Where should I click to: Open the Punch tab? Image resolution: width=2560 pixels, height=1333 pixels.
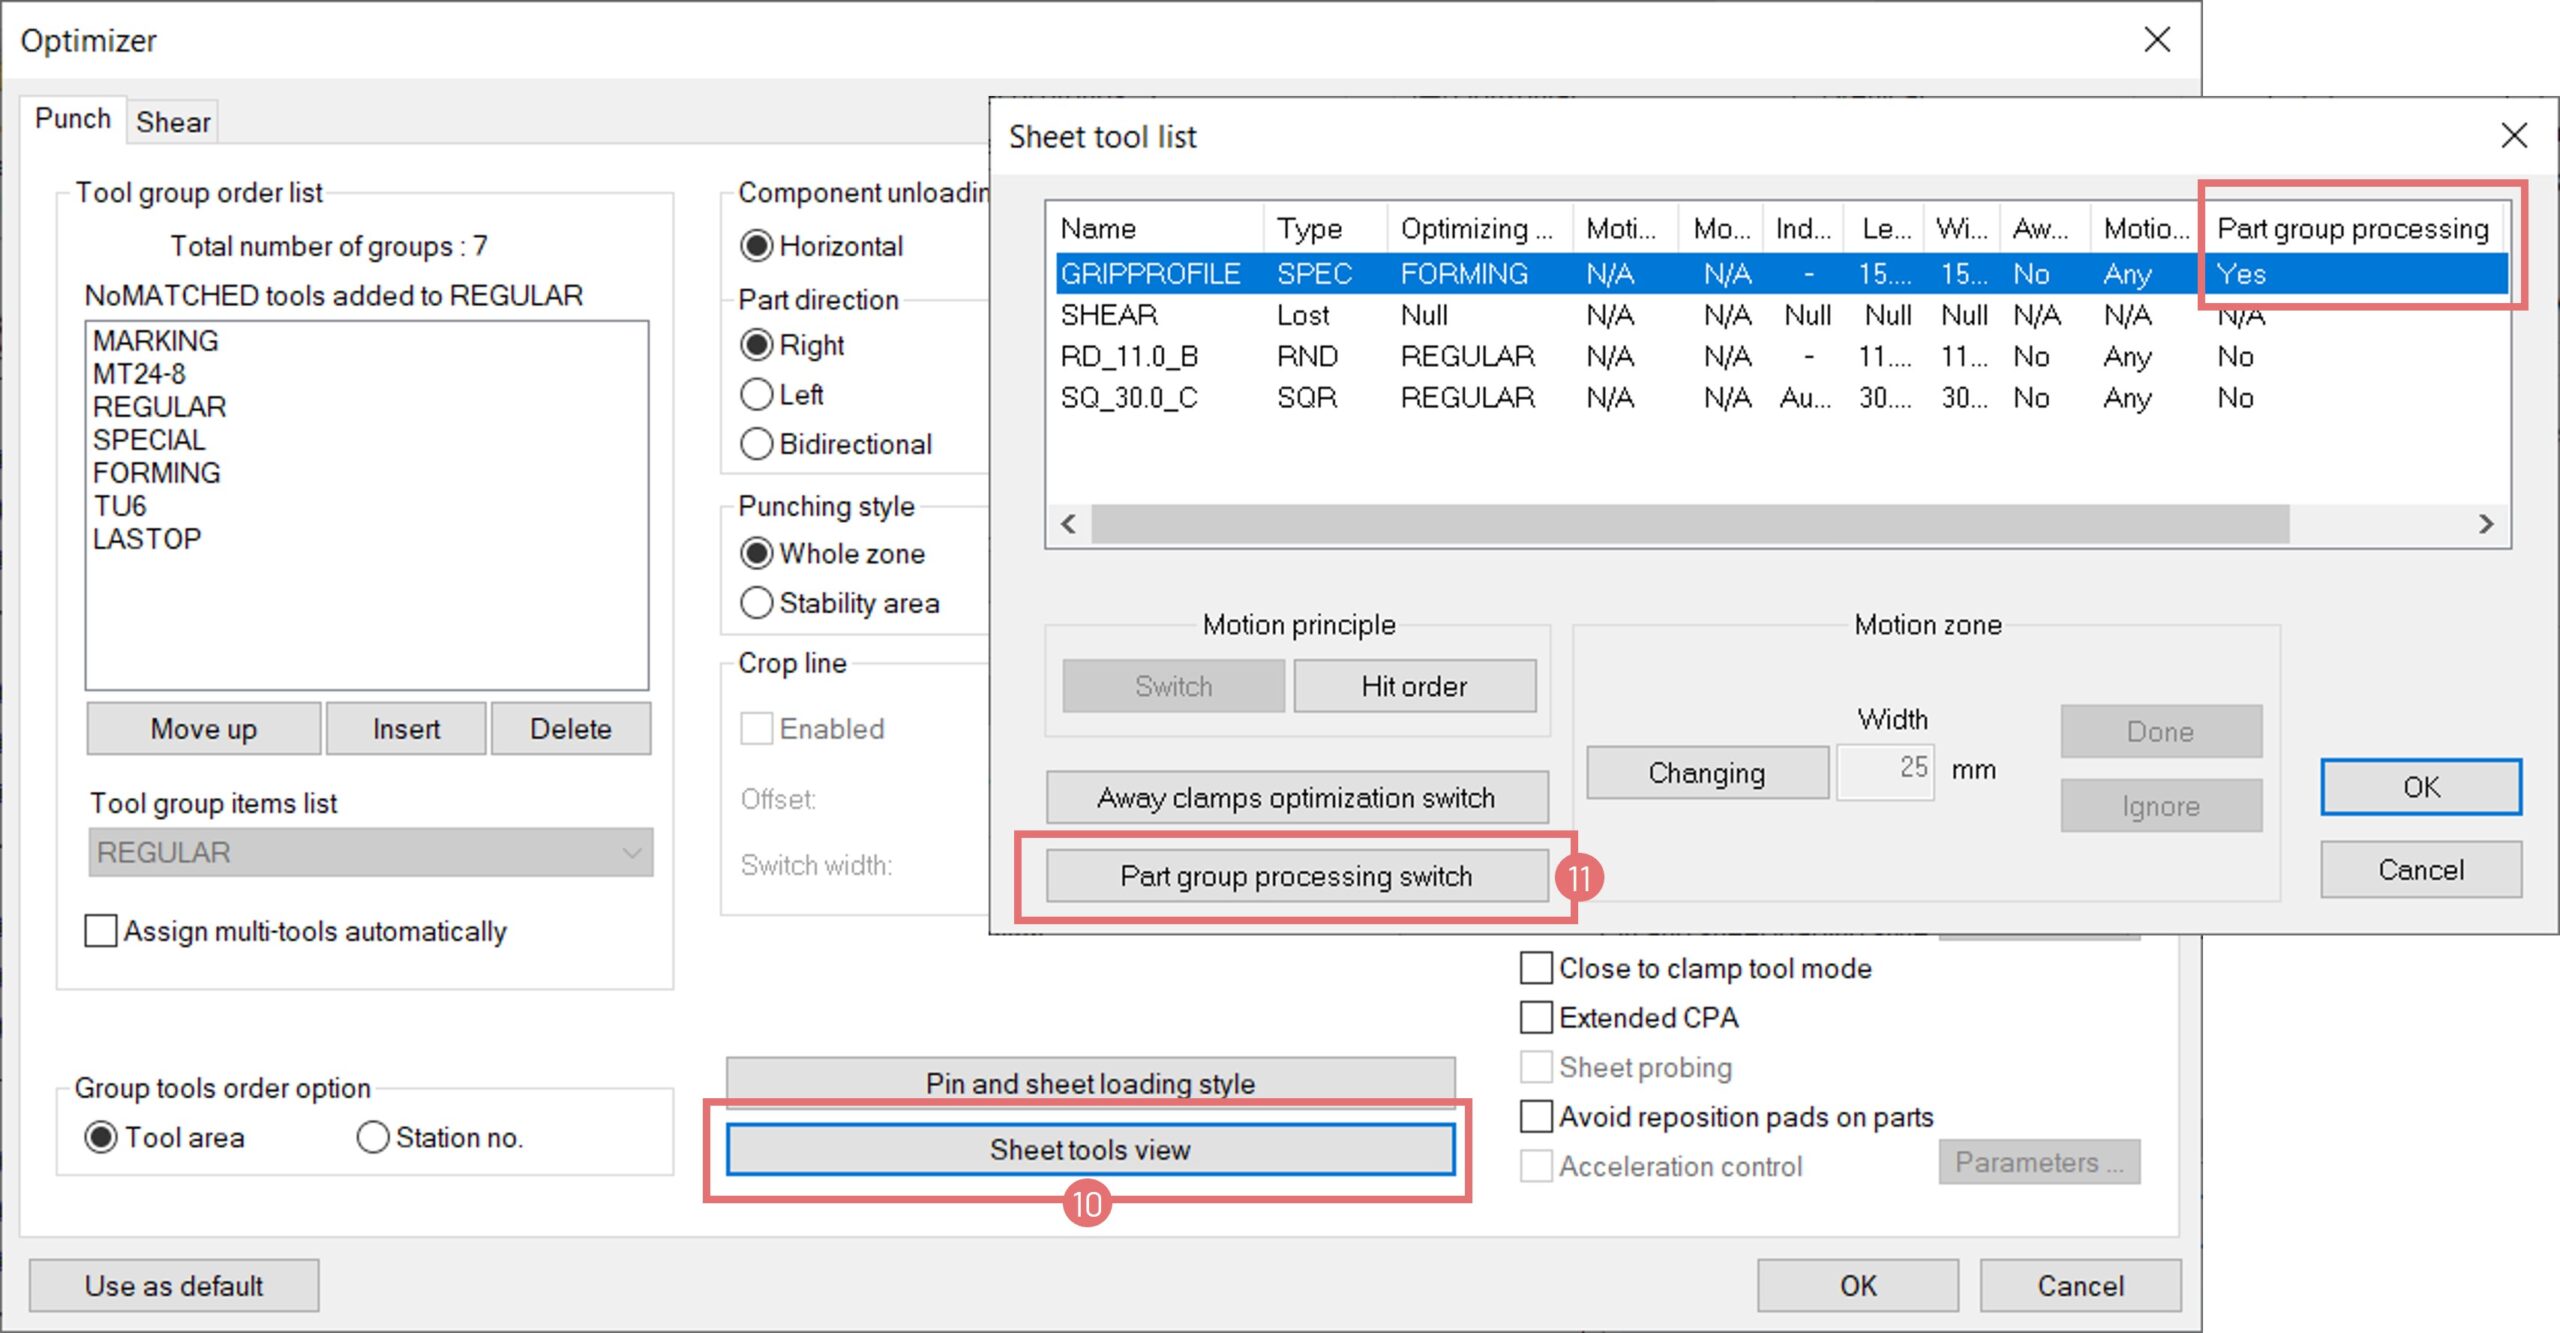(x=72, y=119)
